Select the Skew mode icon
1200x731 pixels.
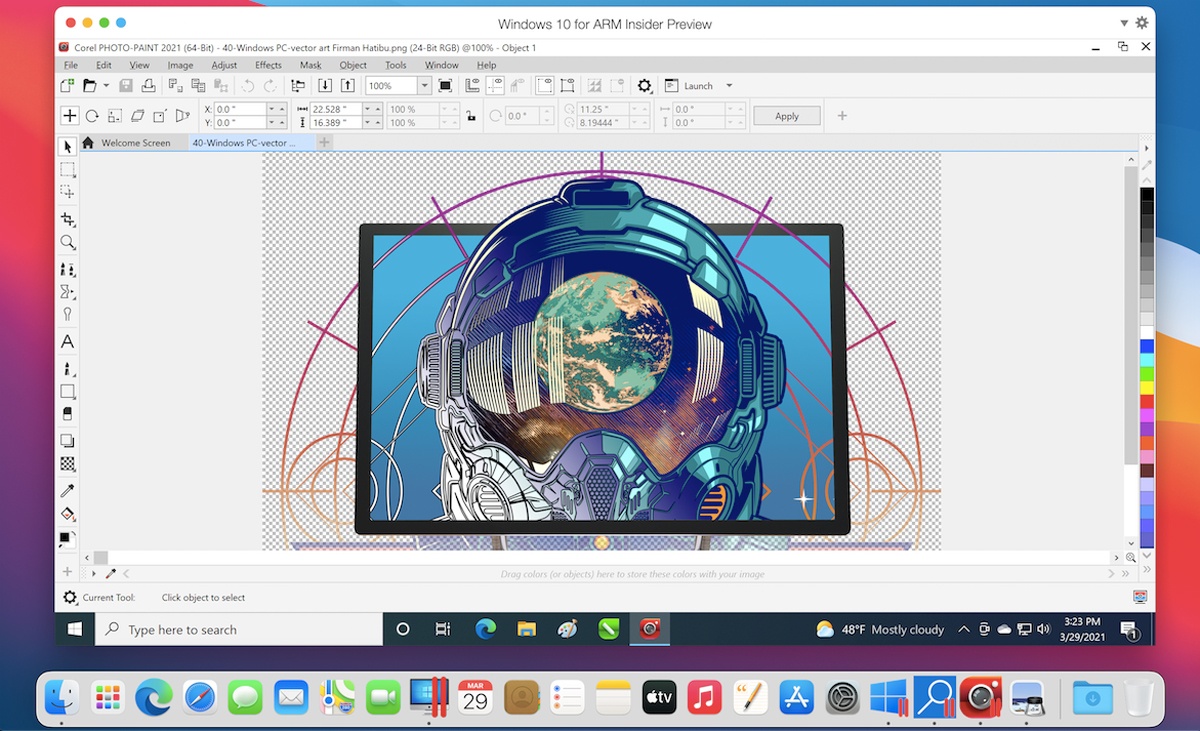[138, 116]
